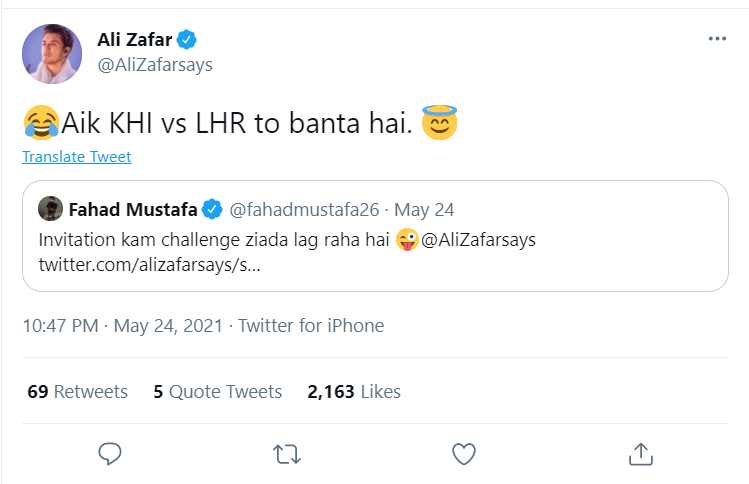Click the reply speech bubble icon
The height and width of the screenshot is (484, 749).
point(110,454)
